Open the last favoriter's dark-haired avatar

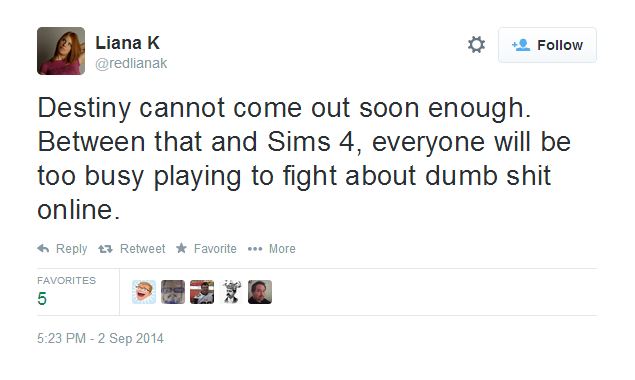[260, 292]
